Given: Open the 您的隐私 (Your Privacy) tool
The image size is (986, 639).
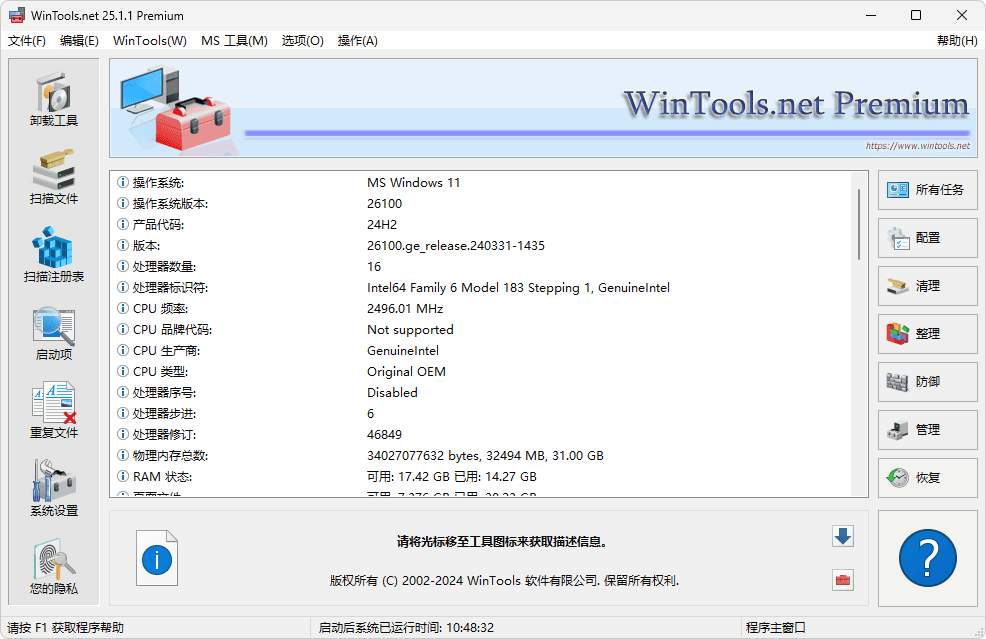Looking at the screenshot, I should 53,568.
